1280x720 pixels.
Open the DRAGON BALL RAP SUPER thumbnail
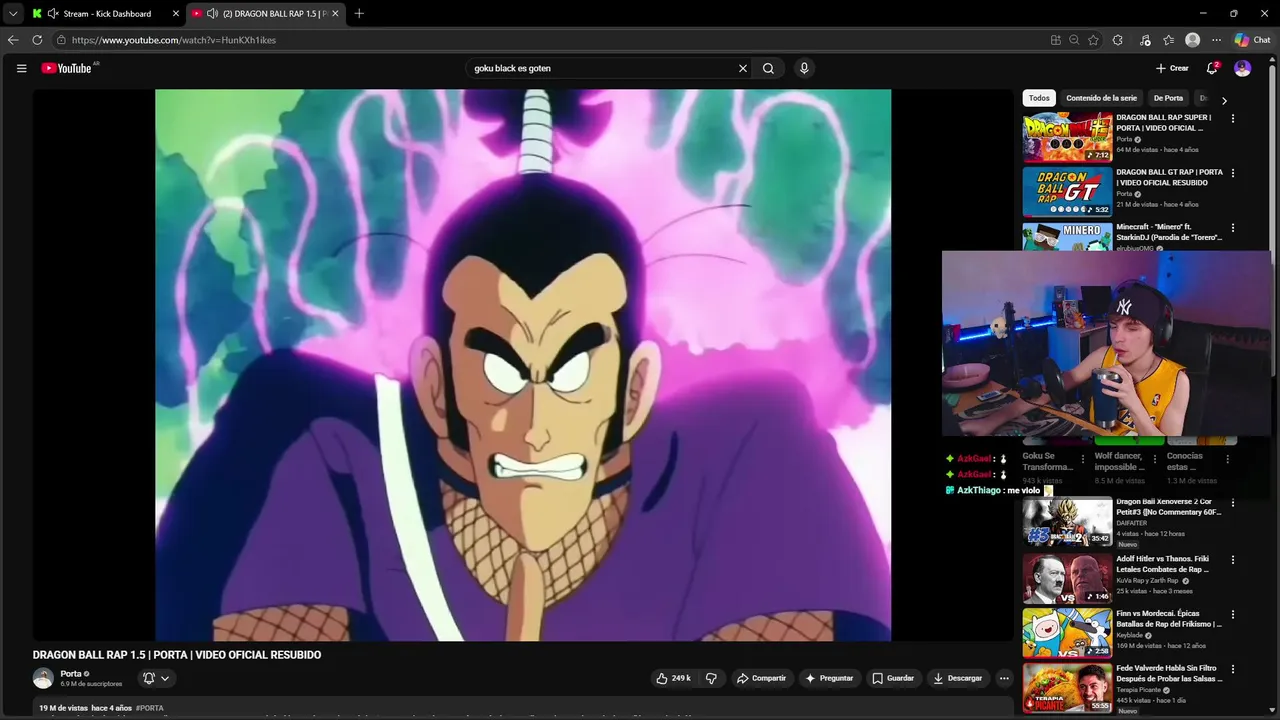(x=1067, y=137)
